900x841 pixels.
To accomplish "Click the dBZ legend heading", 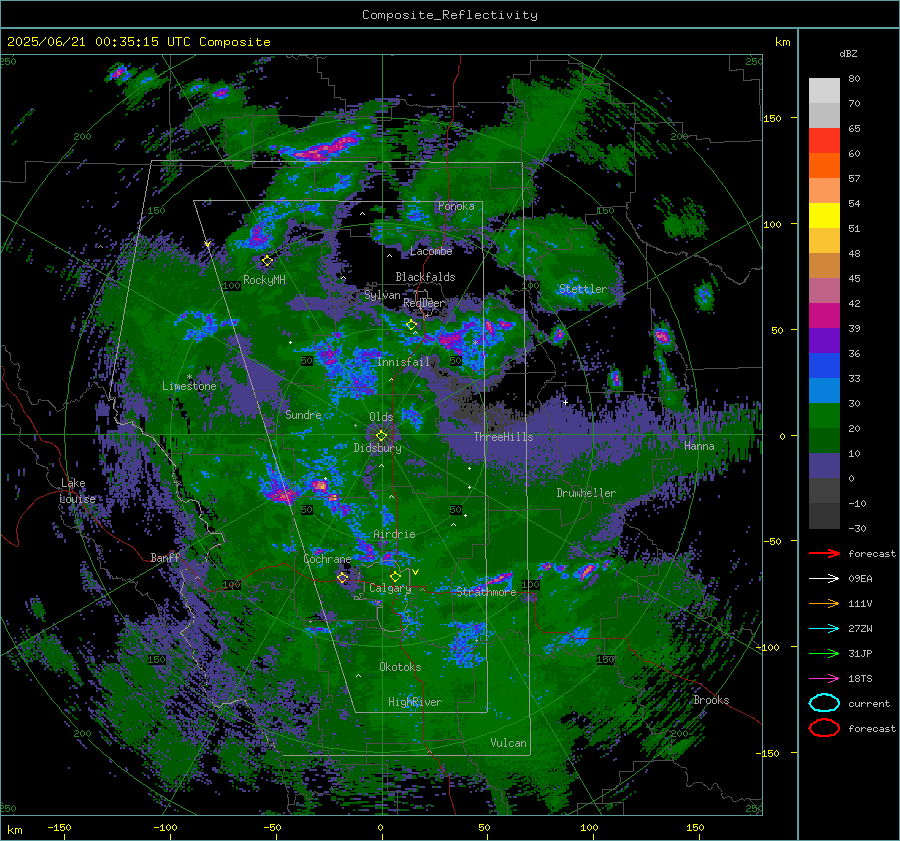I will coord(848,54).
